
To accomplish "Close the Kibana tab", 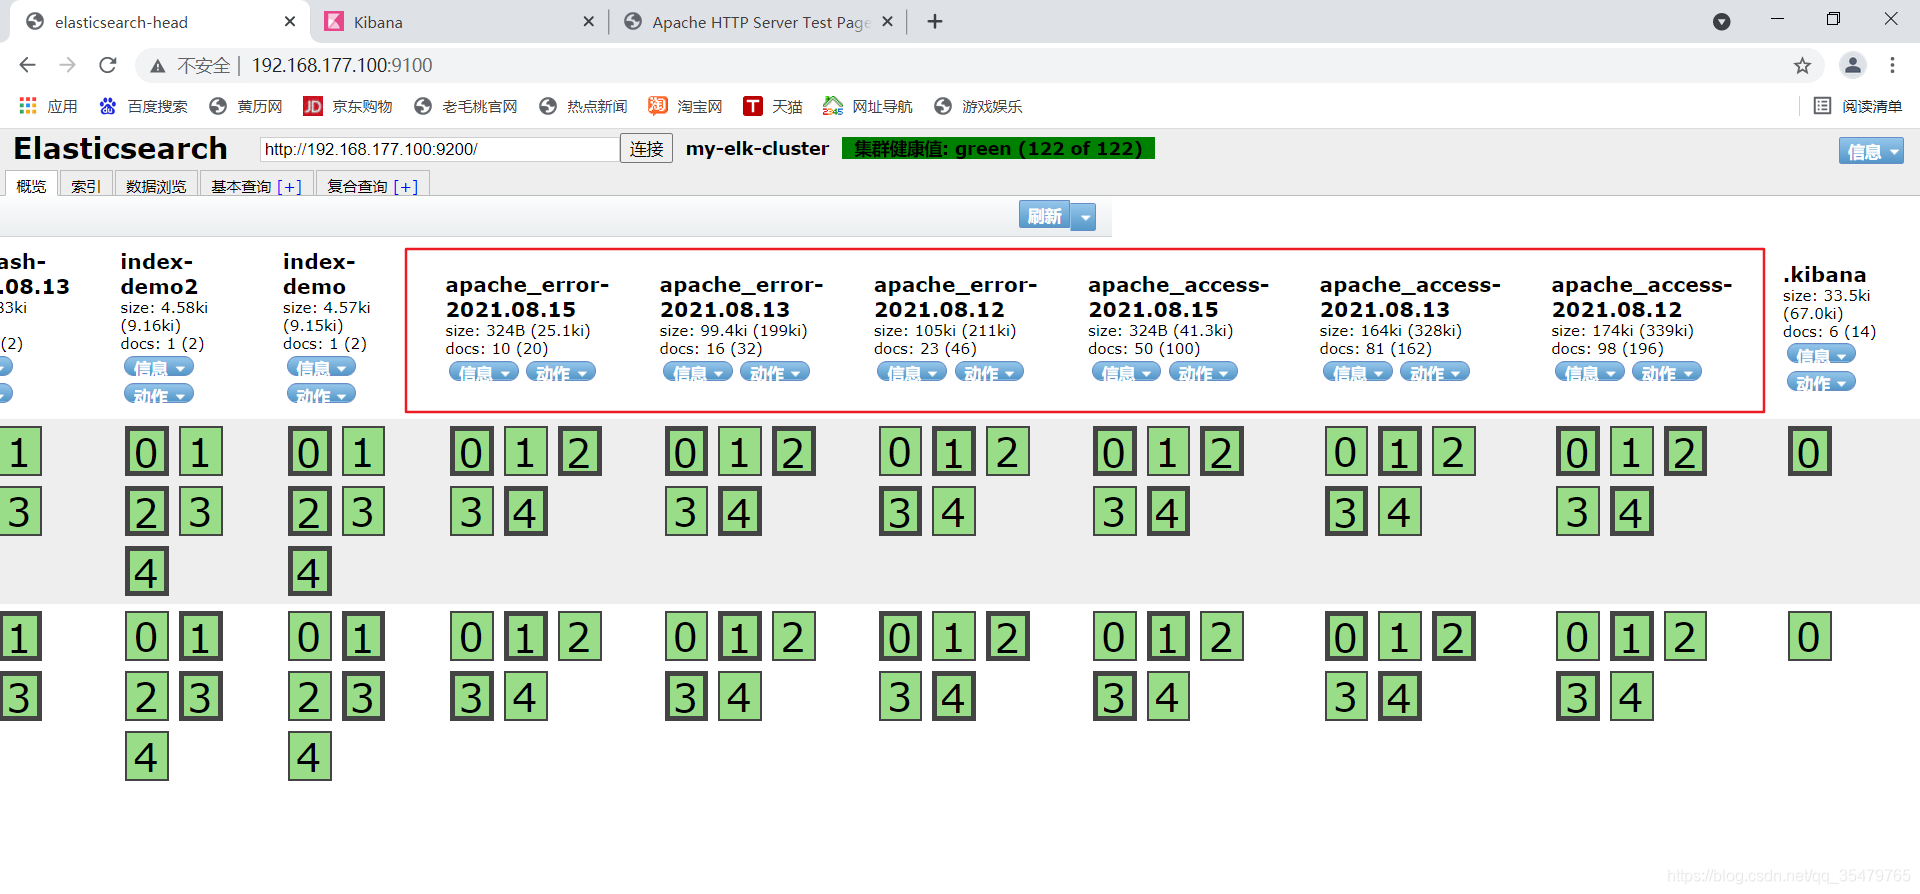I will coord(588,21).
